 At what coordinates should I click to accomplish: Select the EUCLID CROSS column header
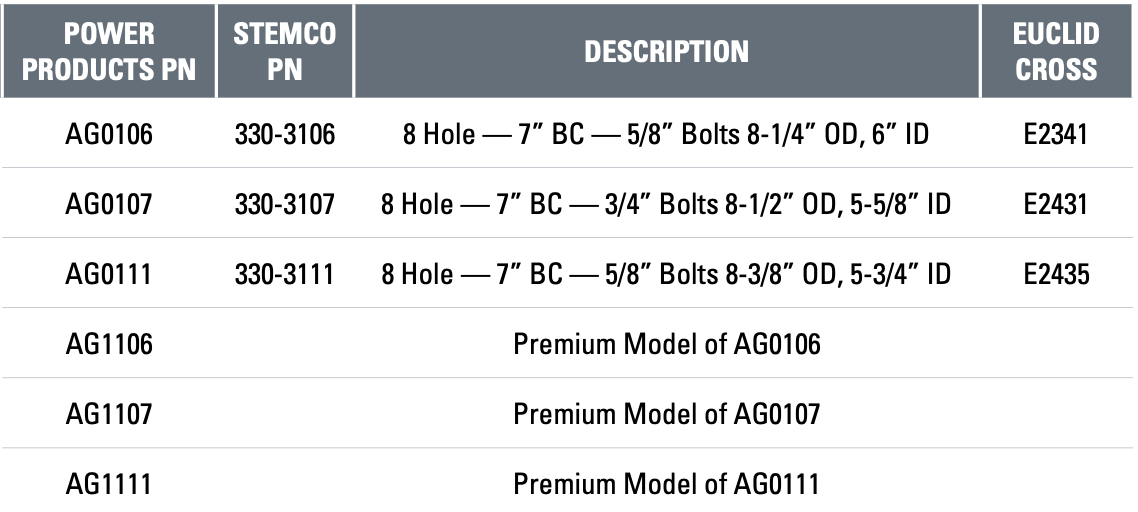[1056, 51]
